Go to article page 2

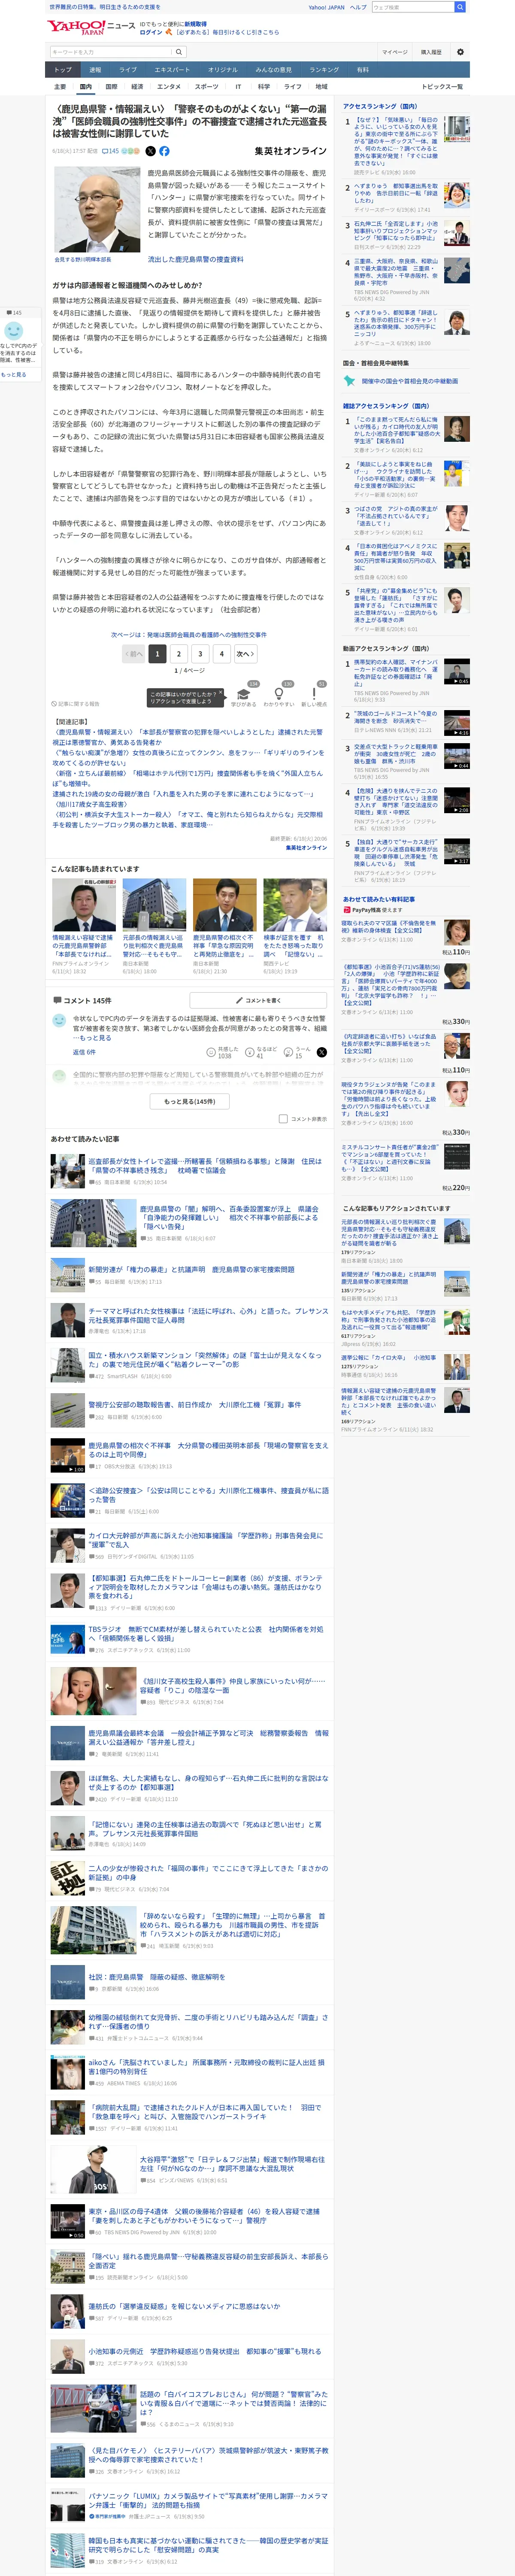point(178,654)
